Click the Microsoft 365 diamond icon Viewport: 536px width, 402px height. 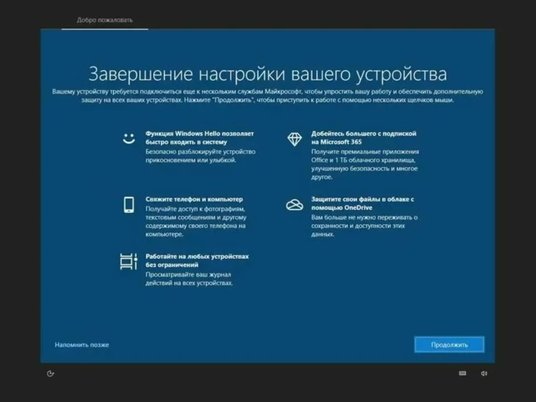pos(294,139)
